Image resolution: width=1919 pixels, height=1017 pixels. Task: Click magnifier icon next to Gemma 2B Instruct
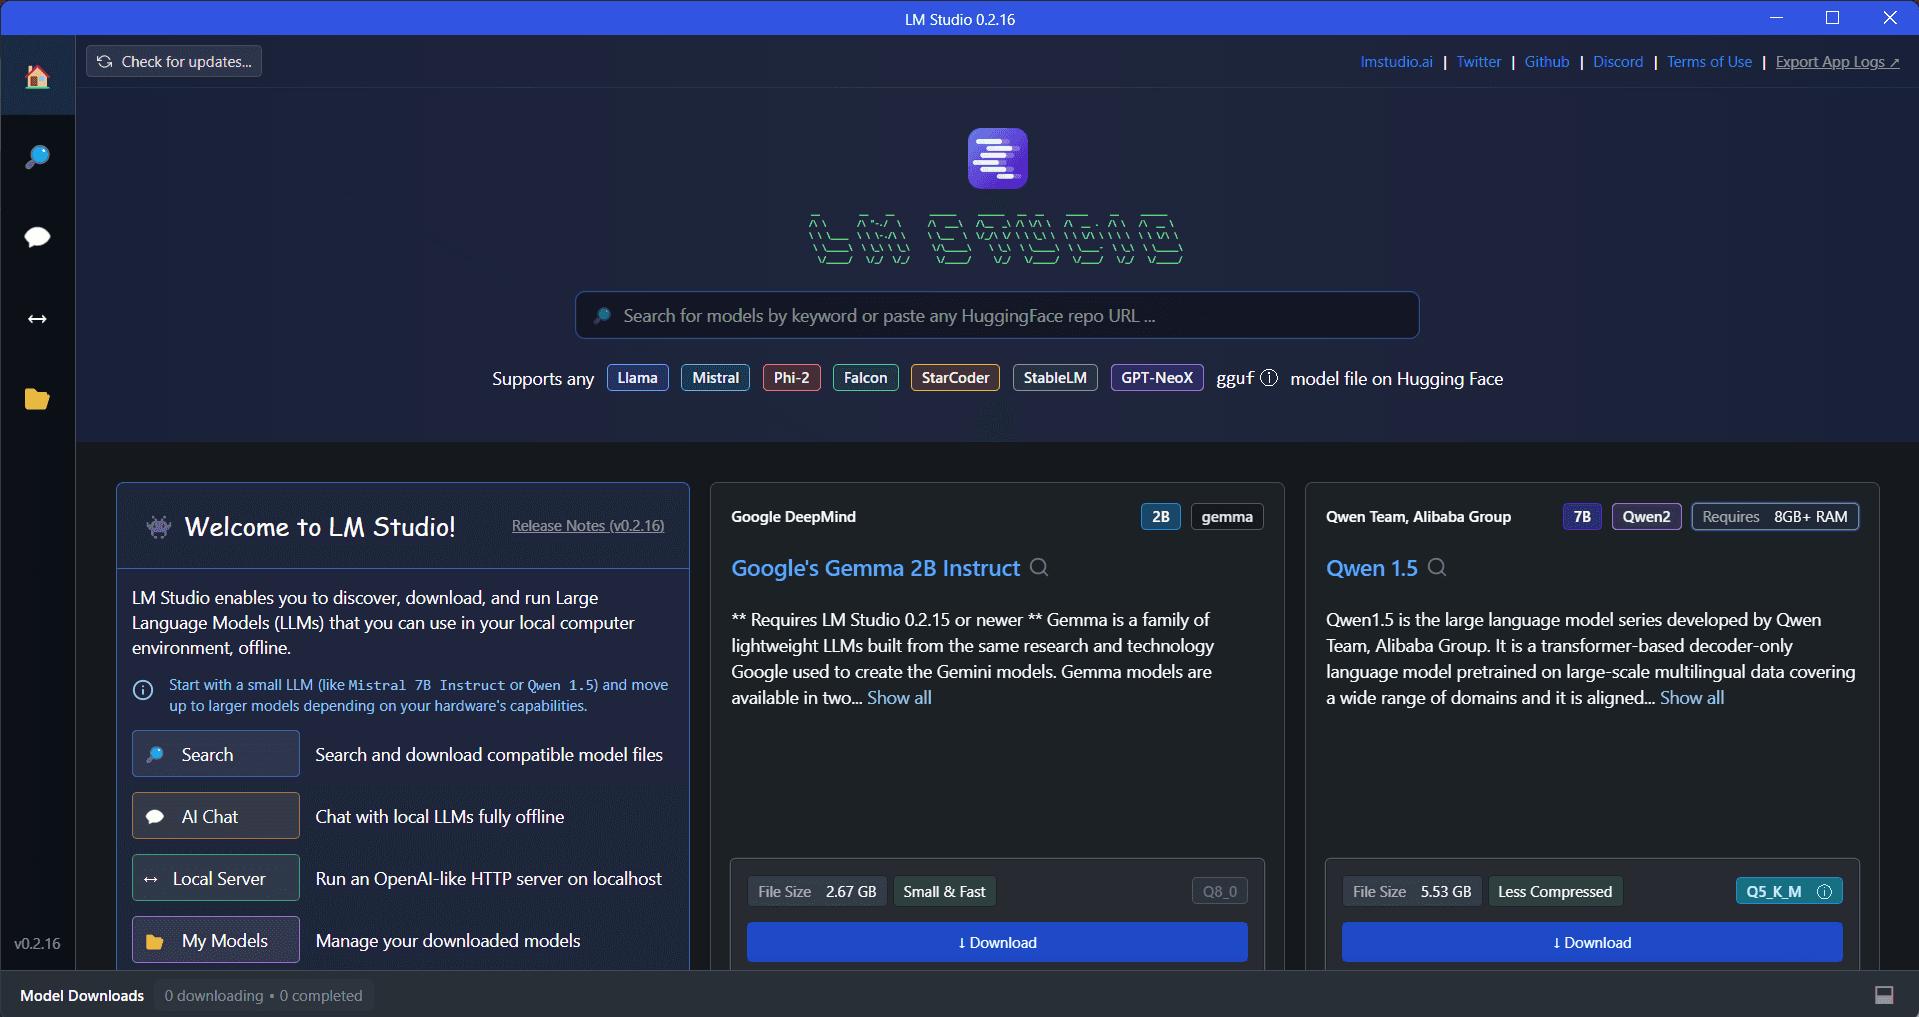pyautogui.click(x=1039, y=567)
